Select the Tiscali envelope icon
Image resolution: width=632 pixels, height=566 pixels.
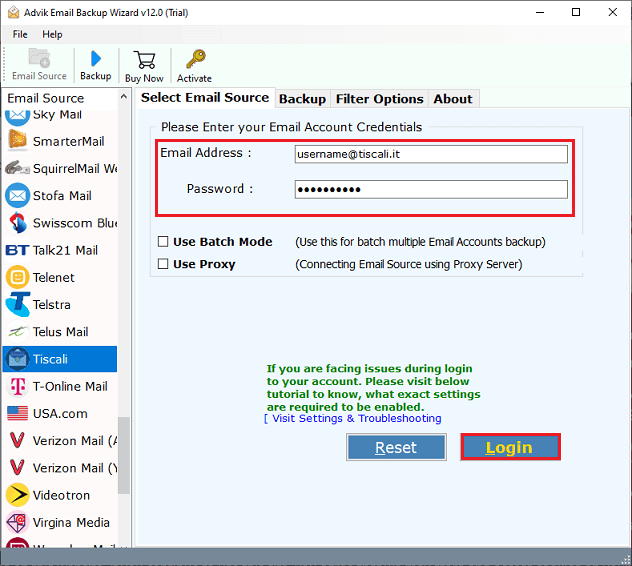[x=17, y=359]
